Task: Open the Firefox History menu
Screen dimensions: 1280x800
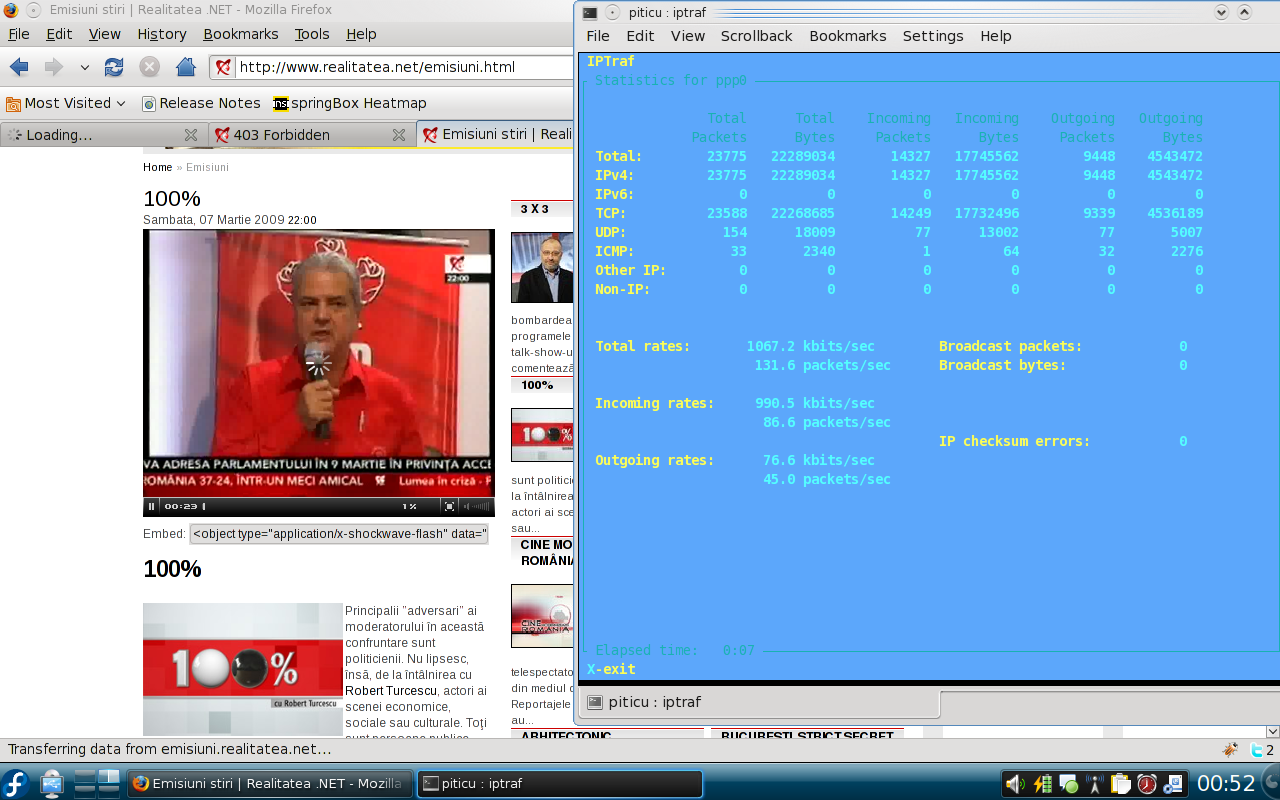Action: (x=162, y=34)
